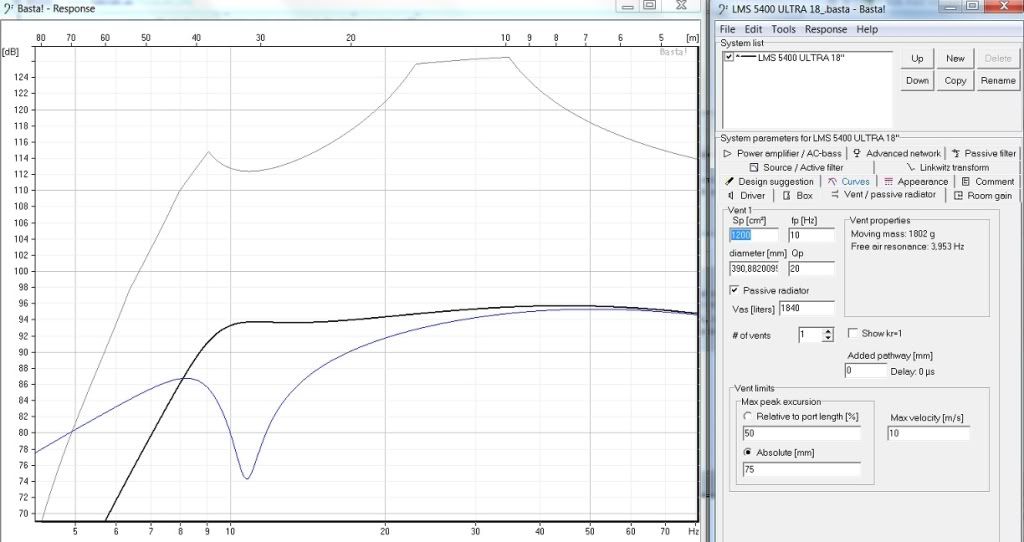
Task: Untick the LMS 5400 ULTRA 18" system checkbox
Action: pyautogui.click(x=729, y=57)
